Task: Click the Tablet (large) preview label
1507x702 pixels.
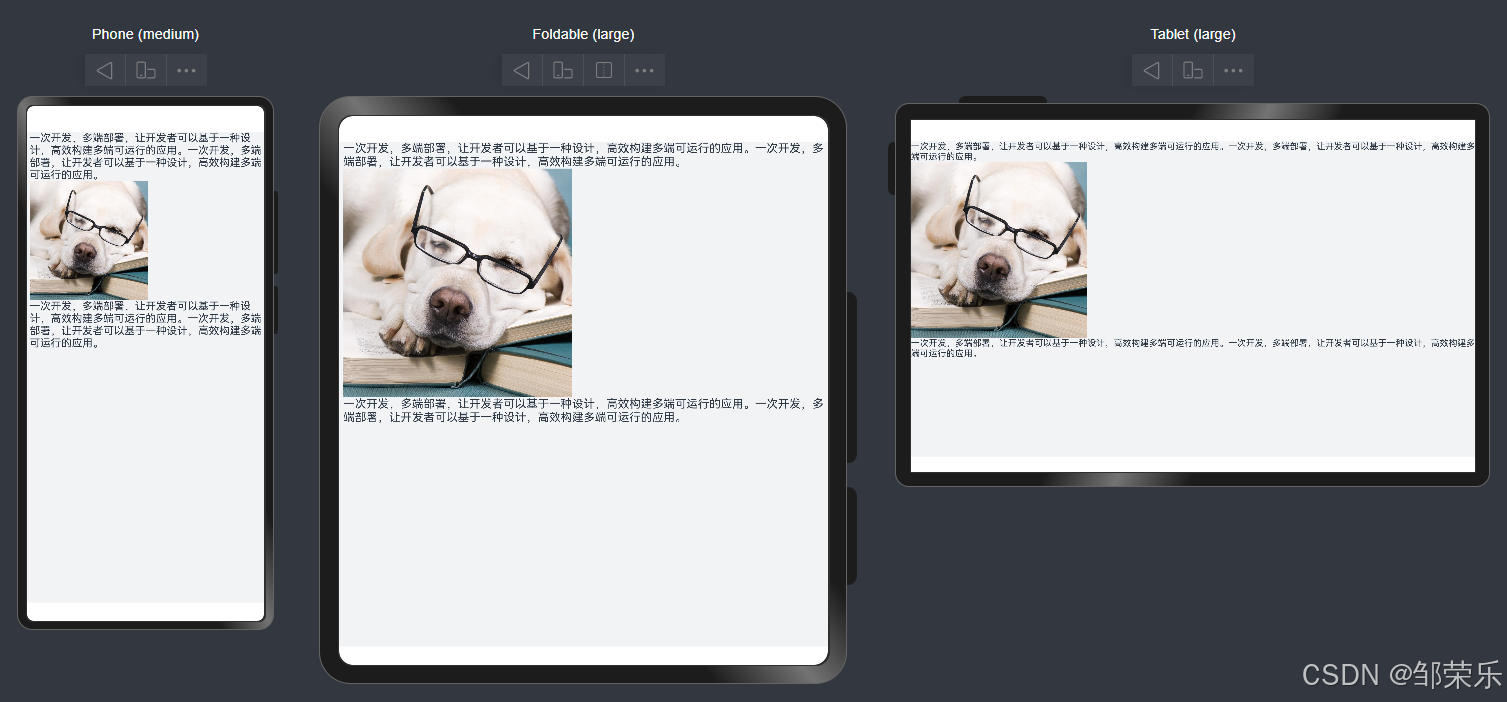Action: pyautogui.click(x=1193, y=34)
